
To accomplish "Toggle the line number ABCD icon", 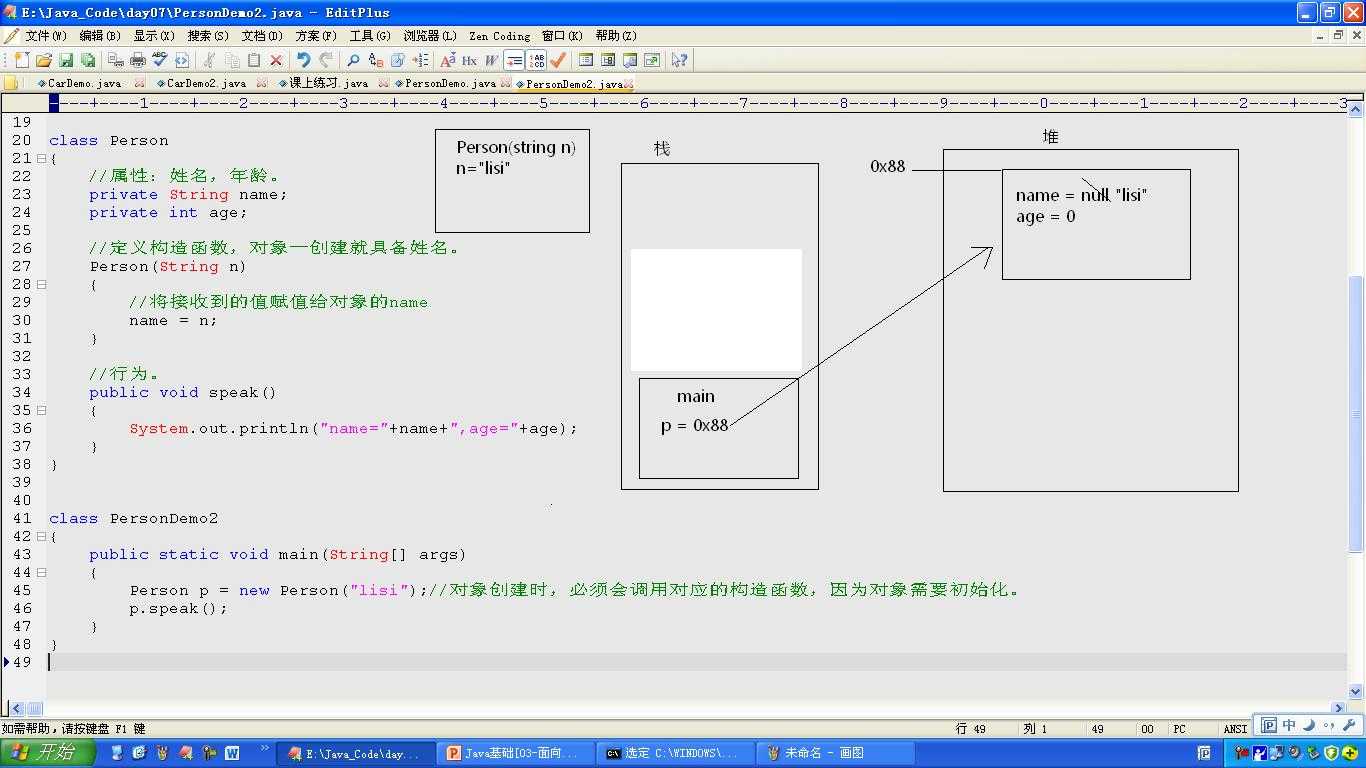I will (x=537, y=60).
